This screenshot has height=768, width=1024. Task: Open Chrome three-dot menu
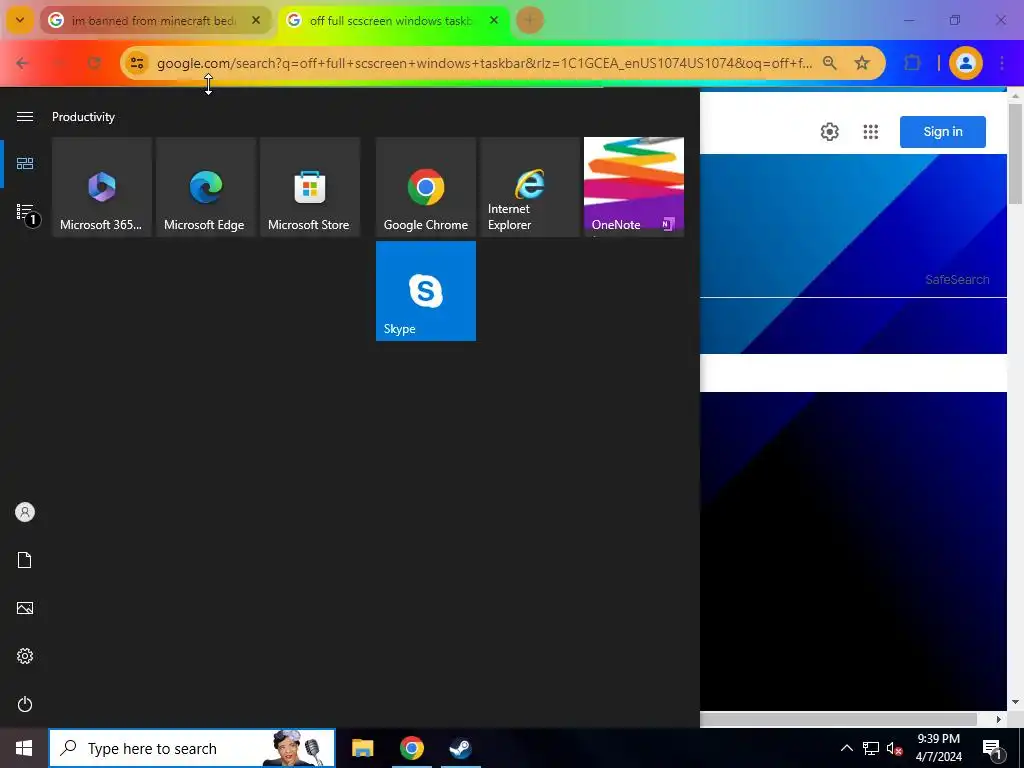click(1002, 63)
